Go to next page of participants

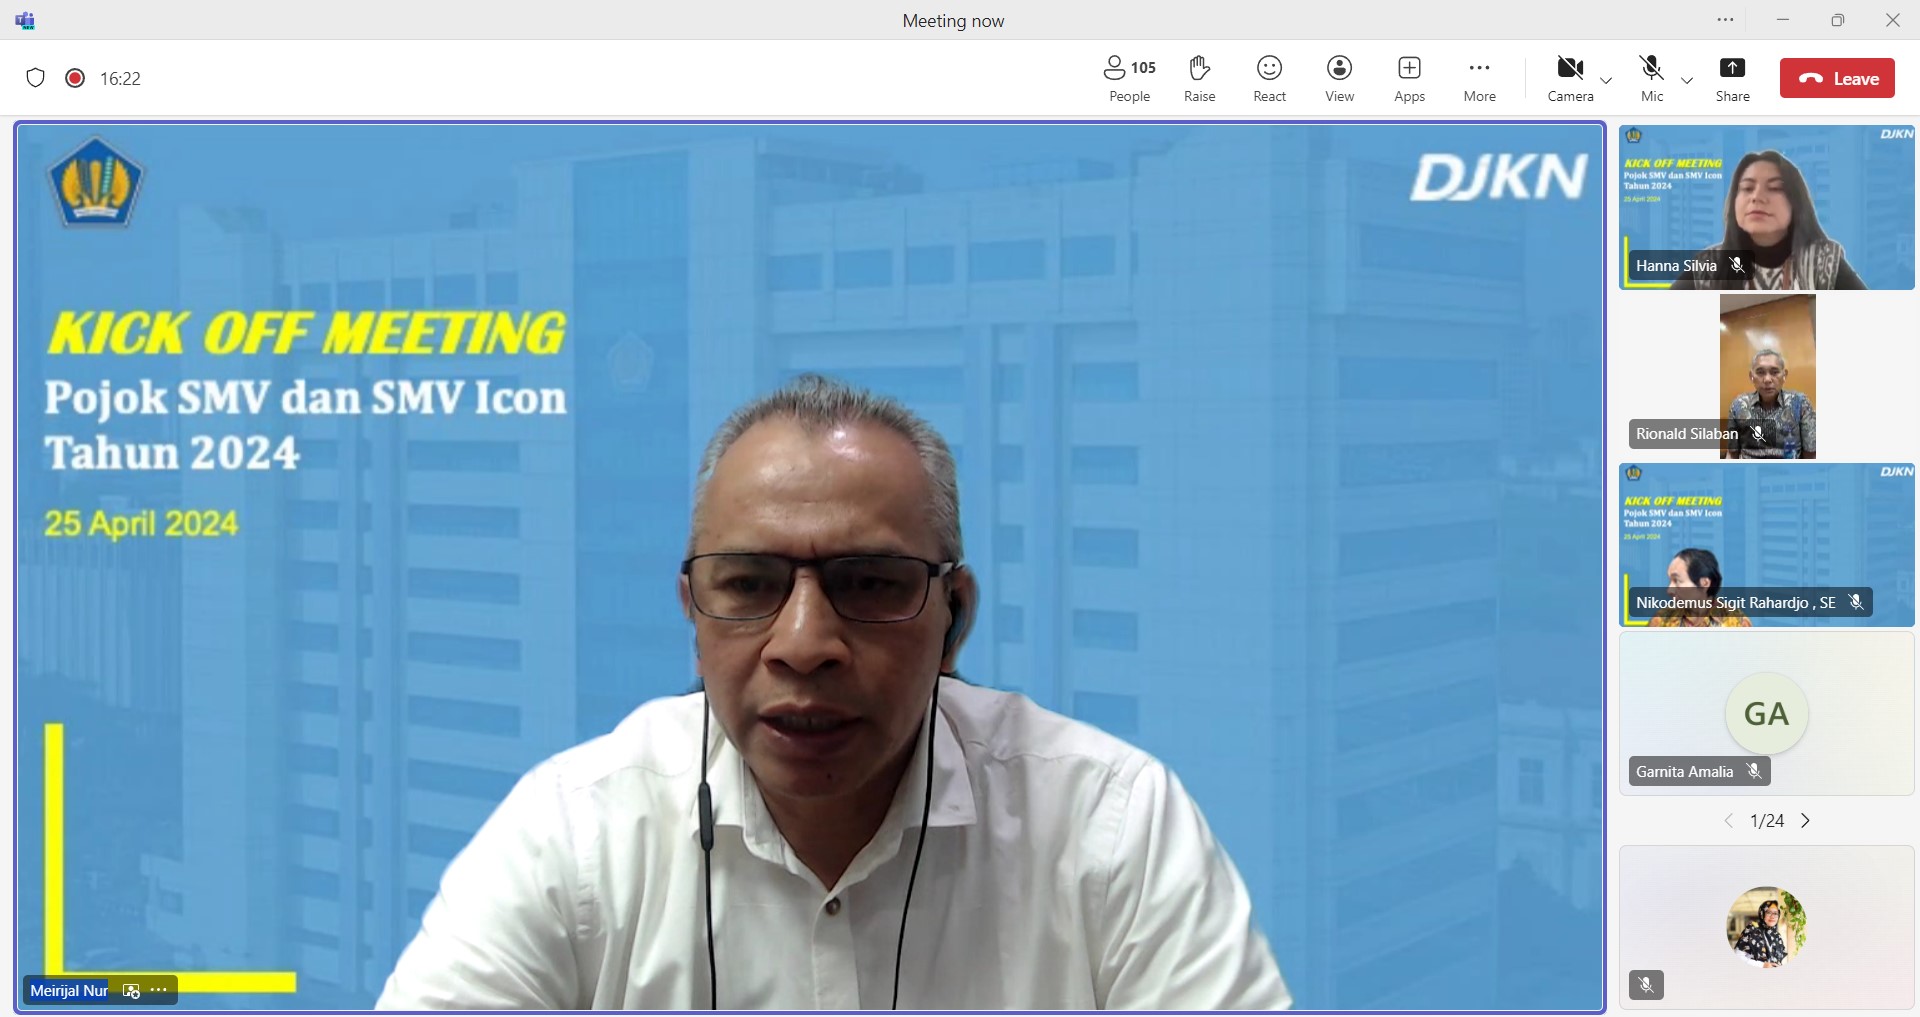[x=1806, y=821]
